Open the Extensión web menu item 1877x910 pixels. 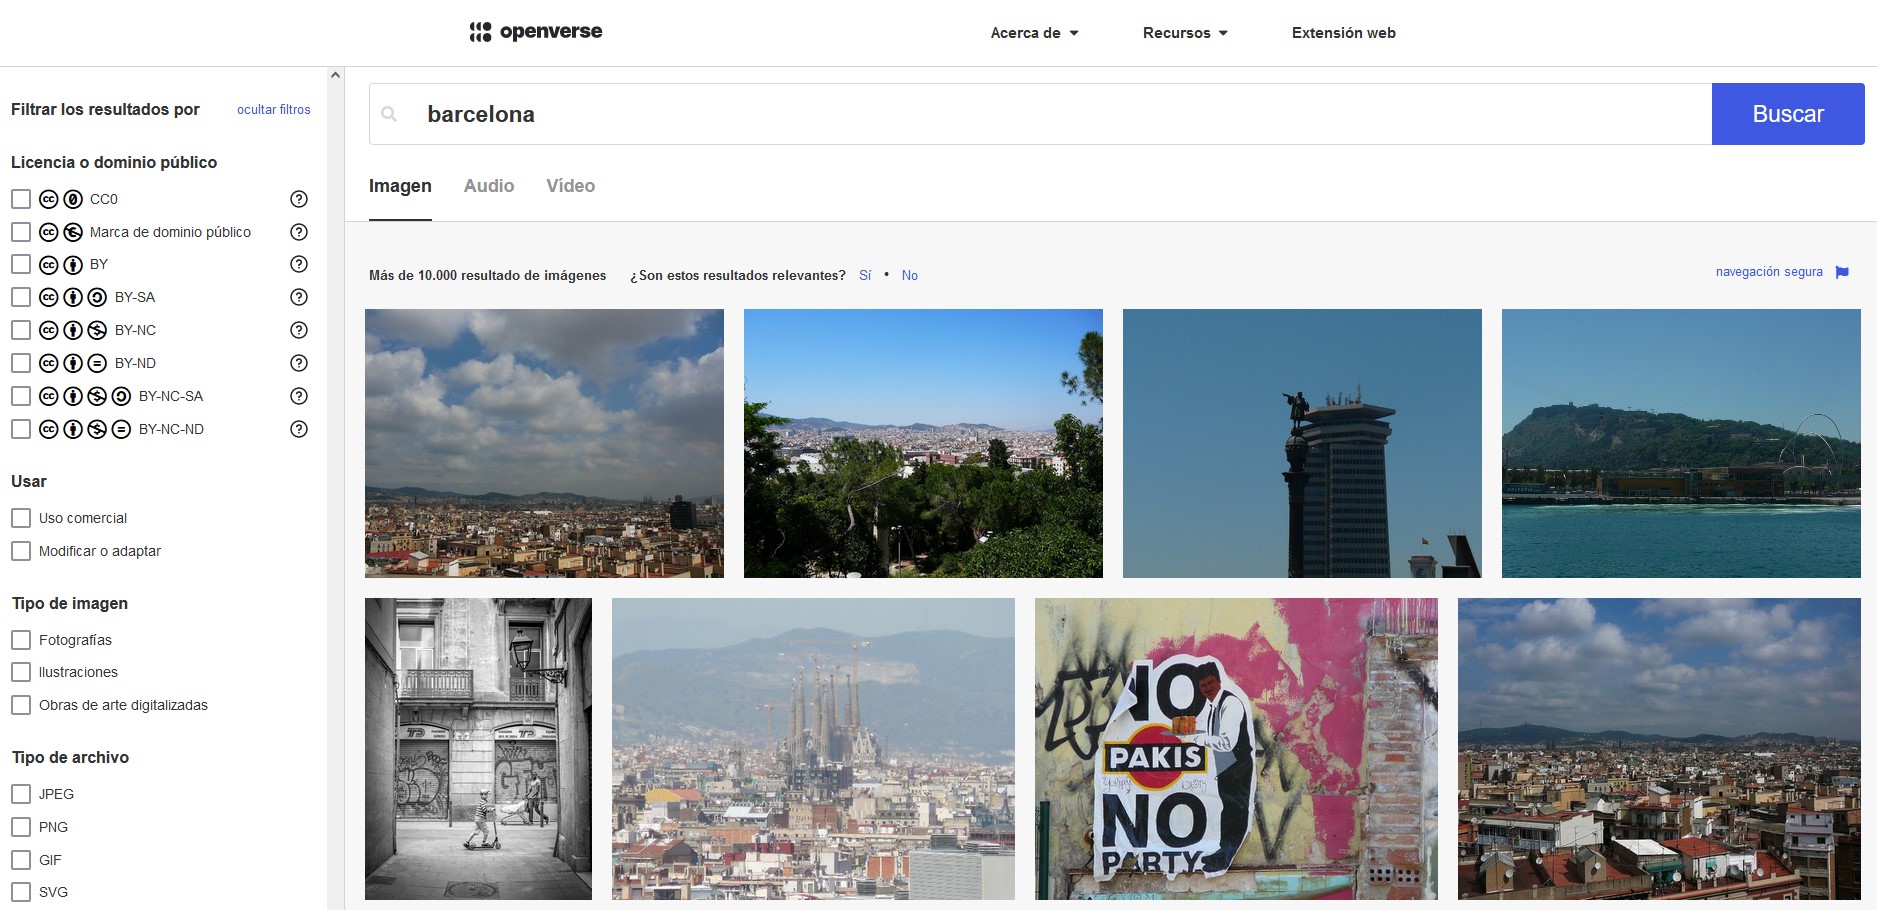tap(1344, 32)
